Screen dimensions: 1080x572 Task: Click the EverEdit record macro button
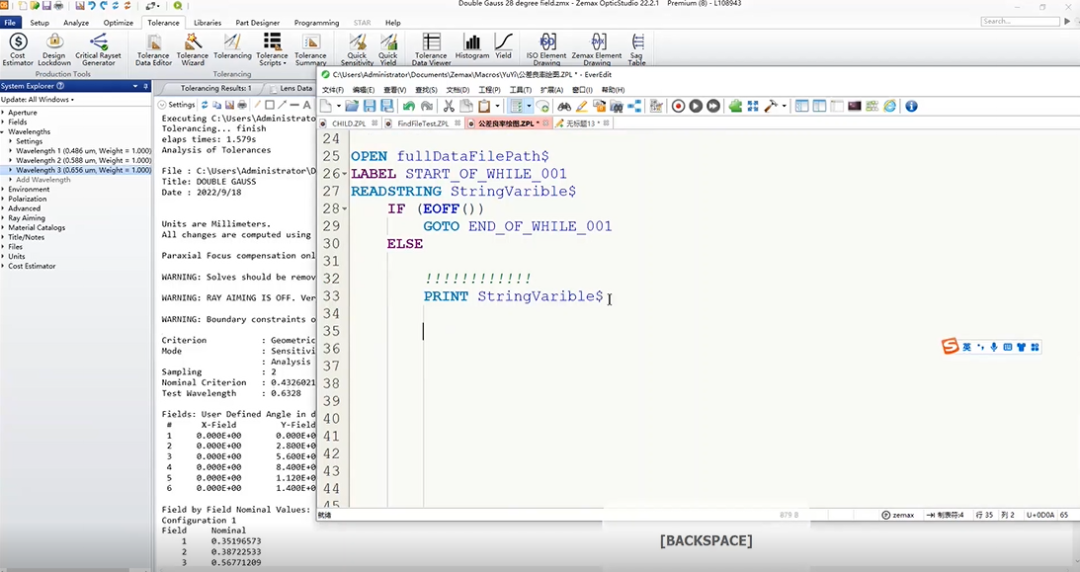point(678,106)
